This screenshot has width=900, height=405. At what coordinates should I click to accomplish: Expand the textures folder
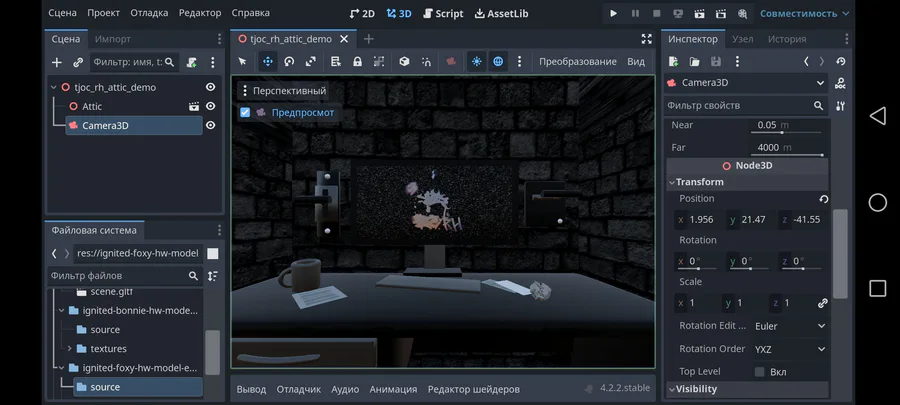69,349
